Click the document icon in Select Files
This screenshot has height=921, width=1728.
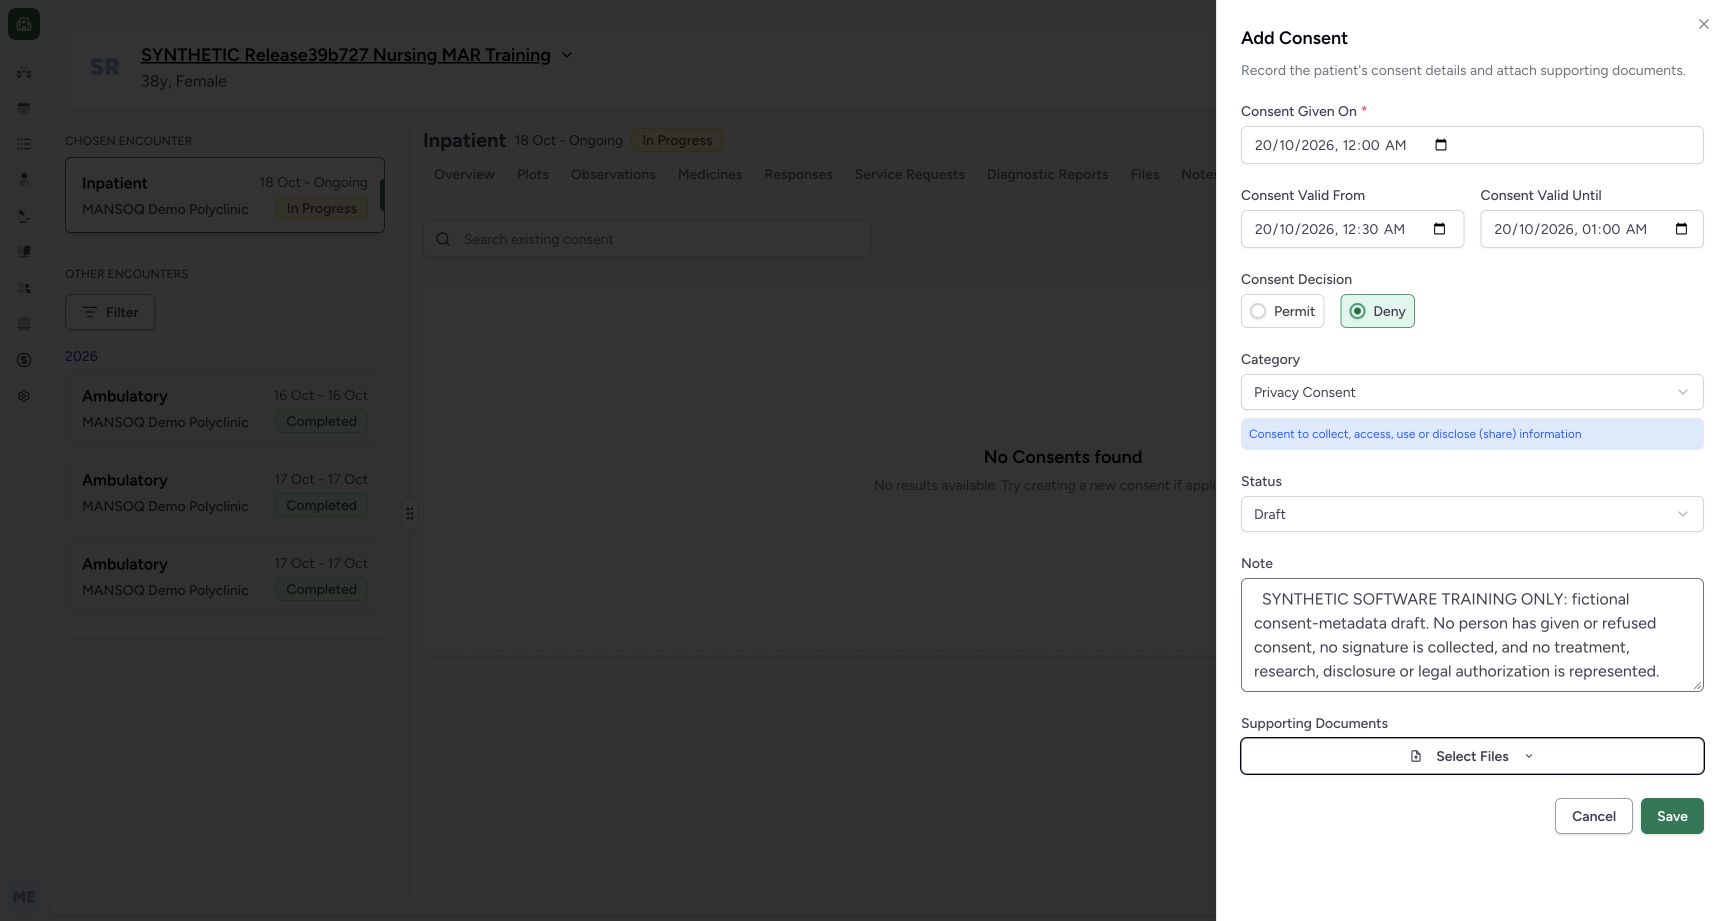(x=1416, y=756)
